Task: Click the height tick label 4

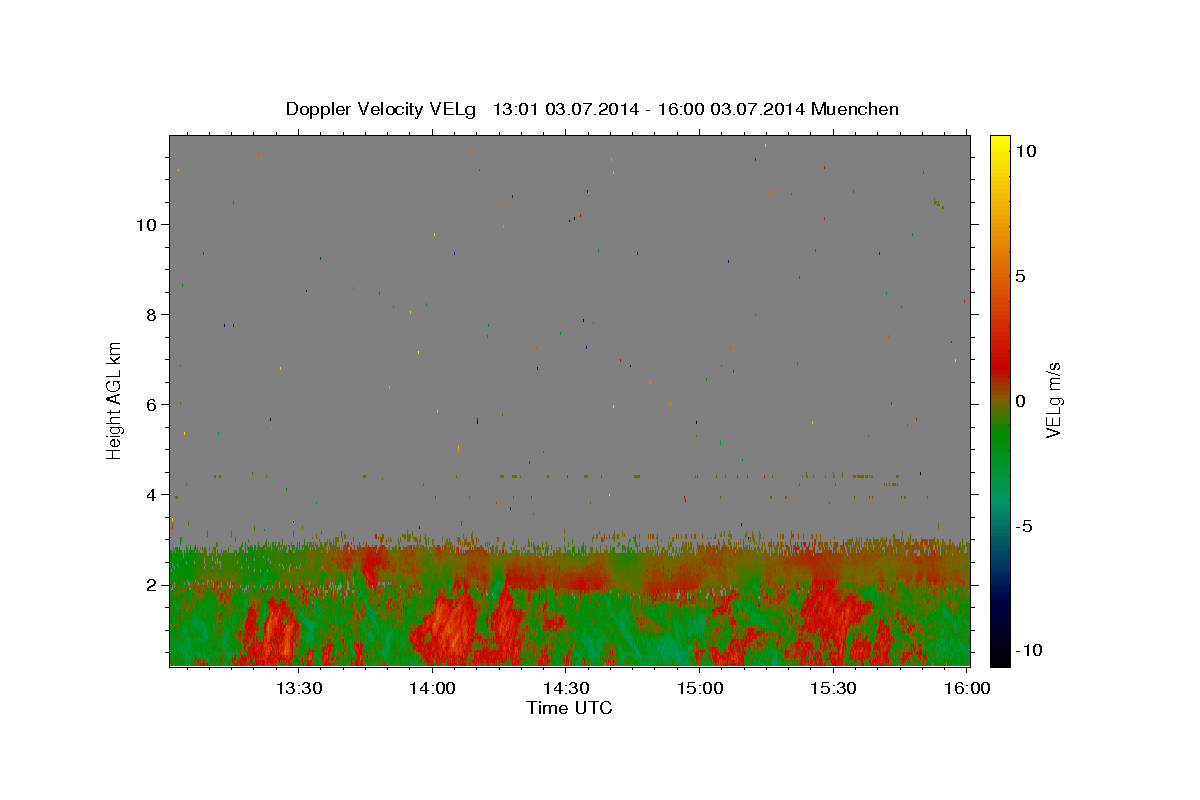Action: 153,494
